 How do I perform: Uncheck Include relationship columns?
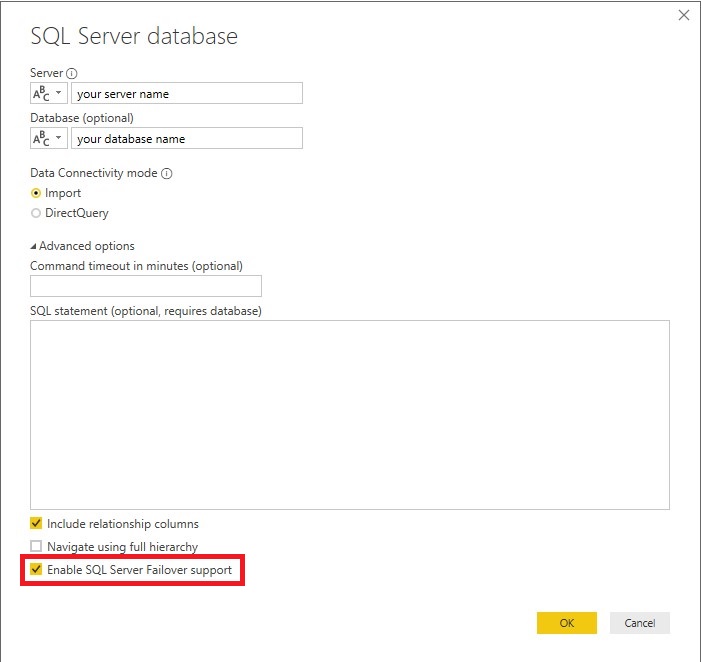click(x=36, y=523)
